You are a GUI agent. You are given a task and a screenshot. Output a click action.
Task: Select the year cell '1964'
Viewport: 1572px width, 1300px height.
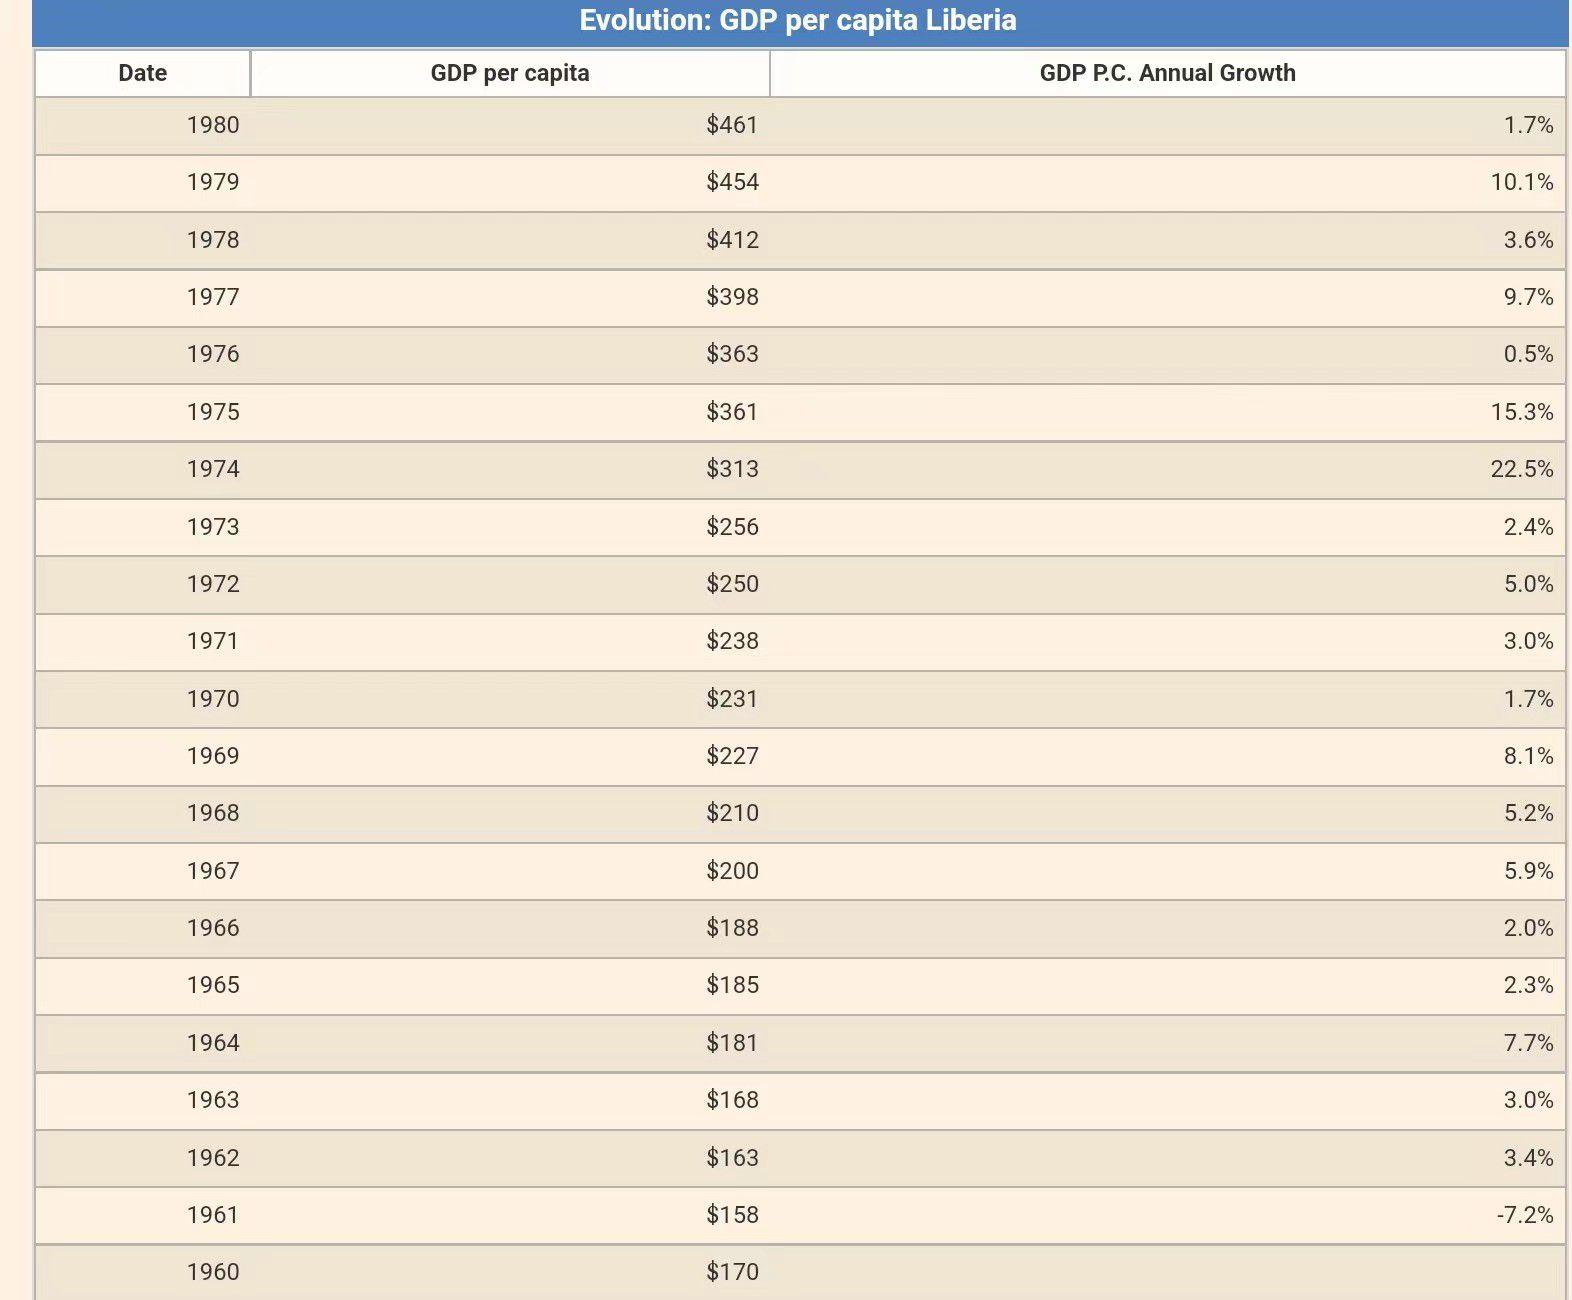coord(213,1043)
